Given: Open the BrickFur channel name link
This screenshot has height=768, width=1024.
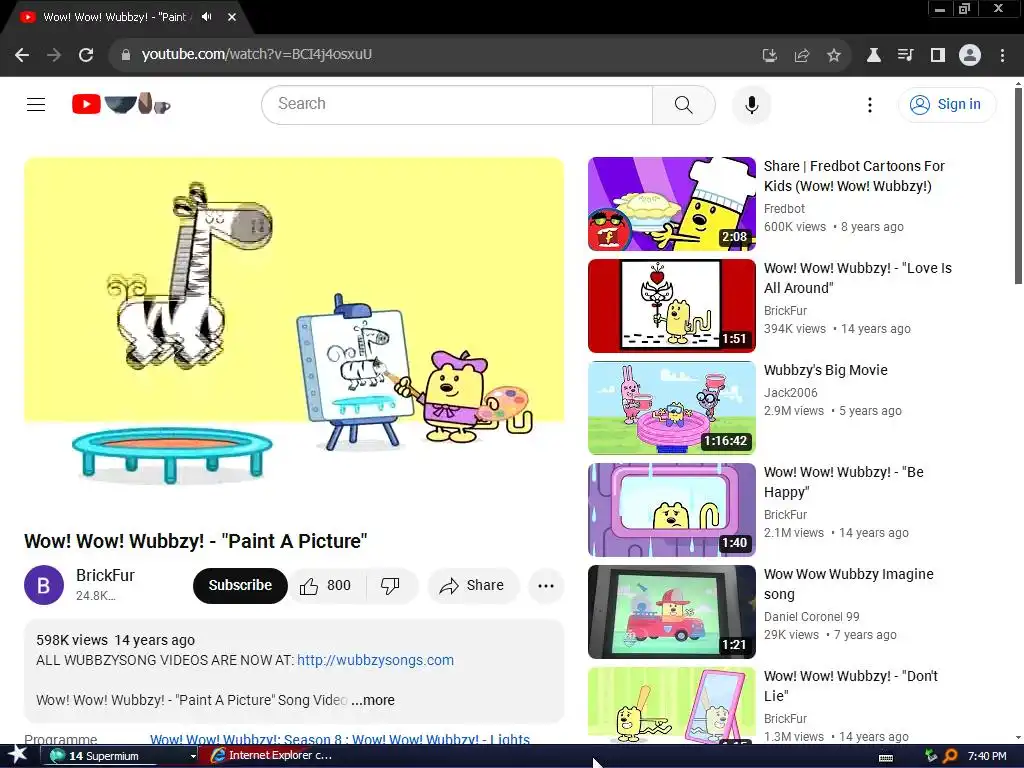Looking at the screenshot, I should [105, 575].
